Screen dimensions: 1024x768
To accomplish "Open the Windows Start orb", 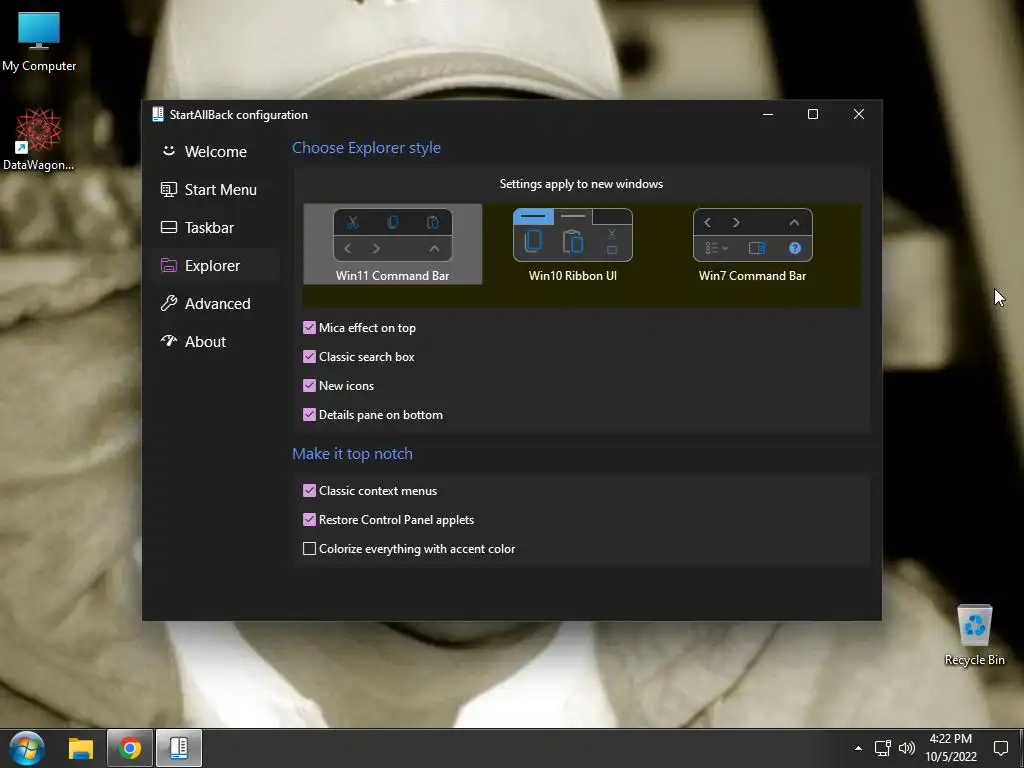I will point(27,748).
